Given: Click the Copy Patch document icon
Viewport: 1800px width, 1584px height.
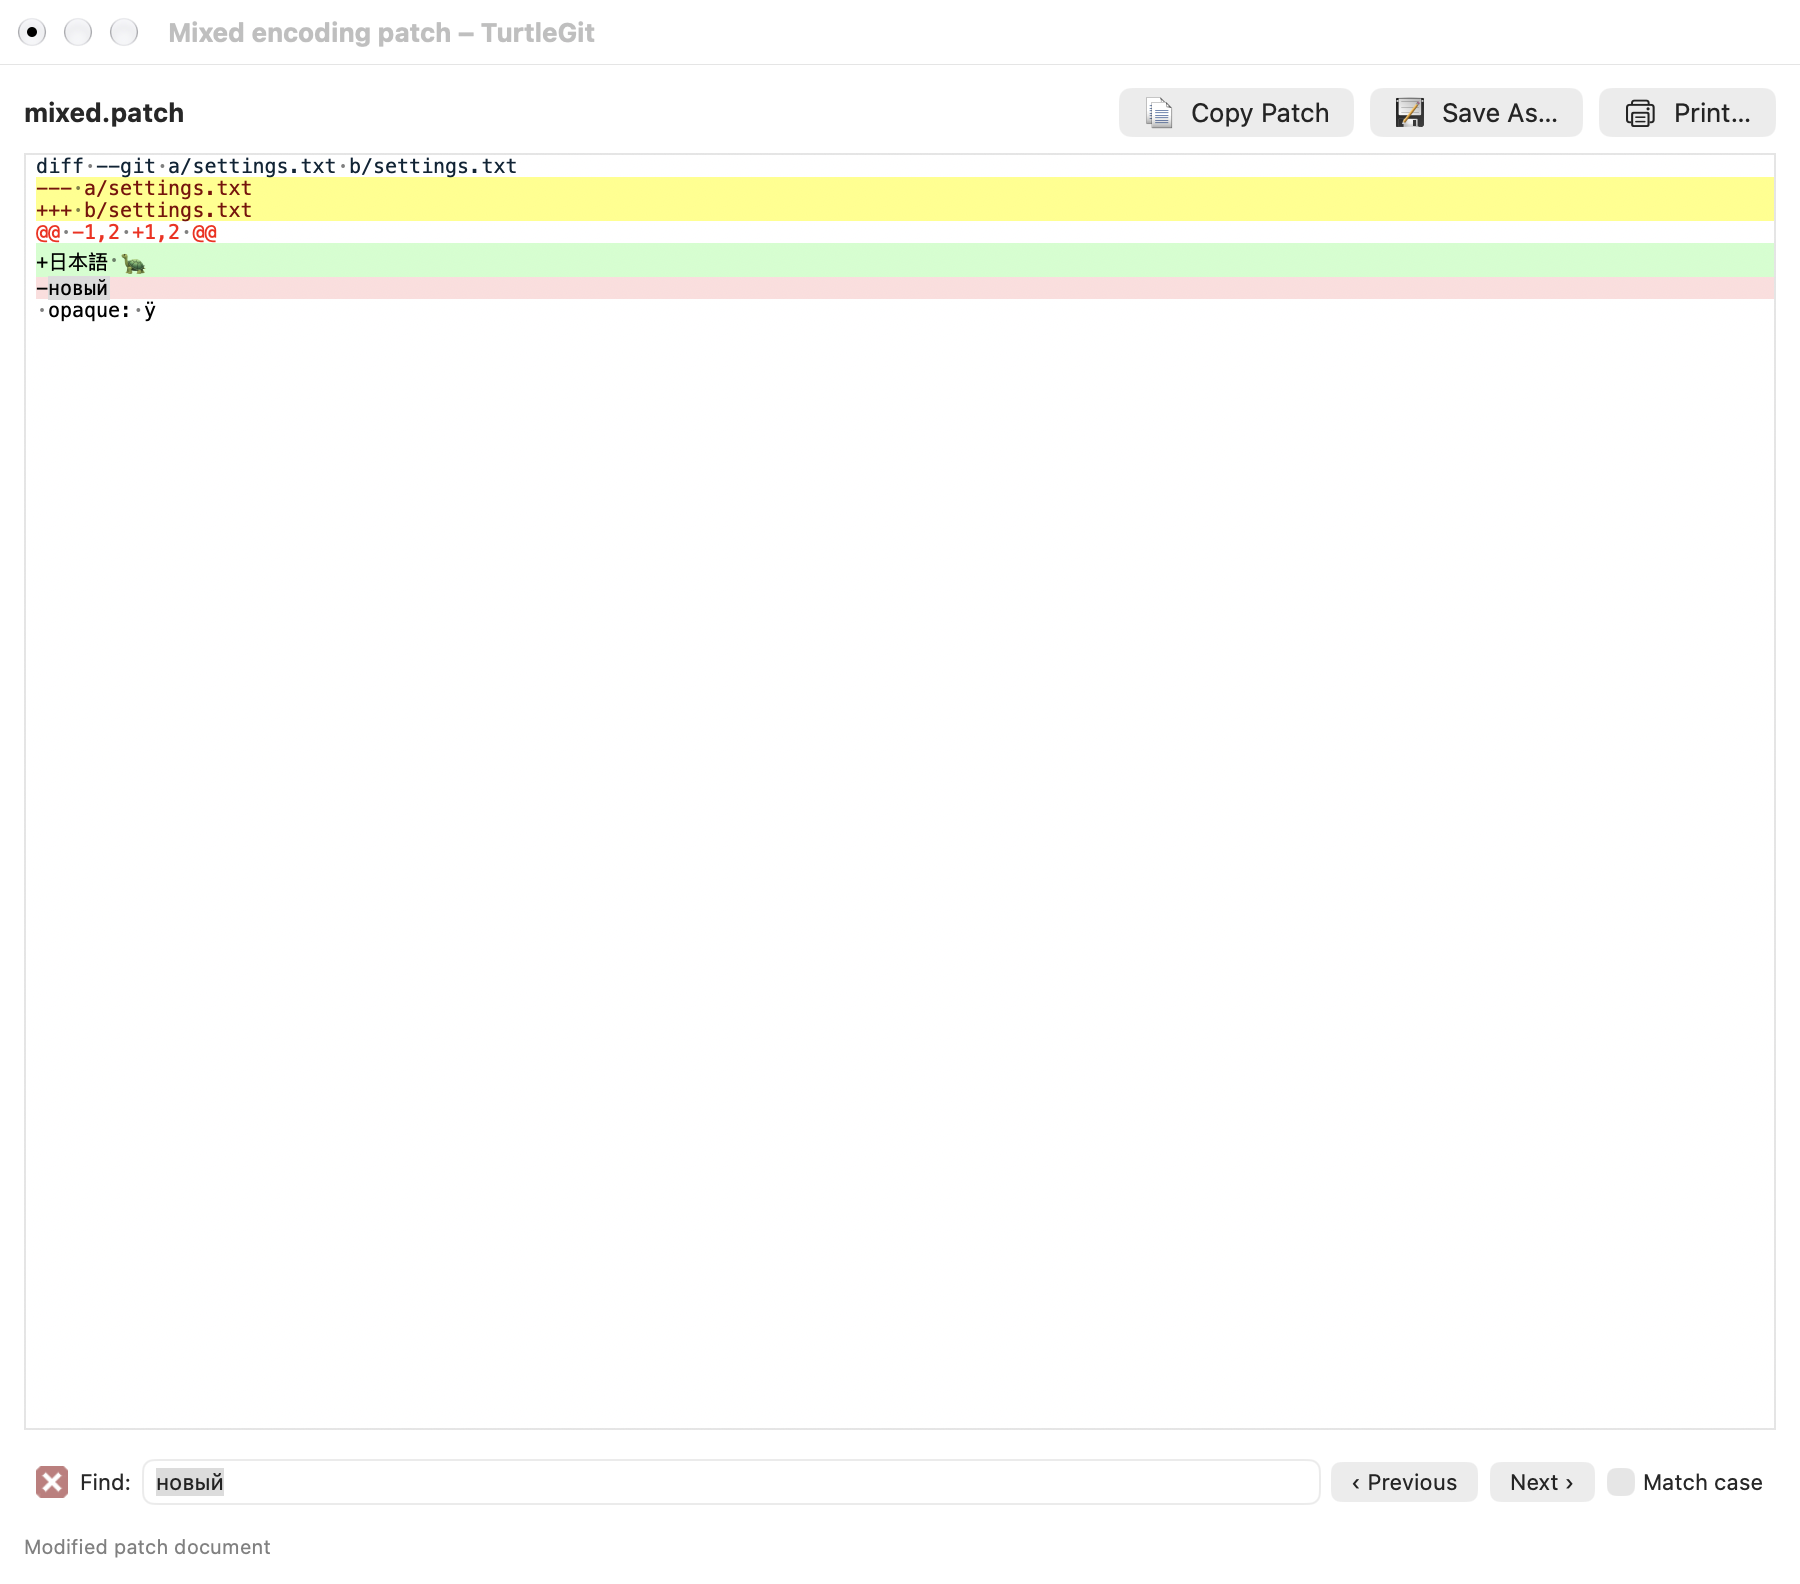Looking at the screenshot, I should tap(1159, 113).
